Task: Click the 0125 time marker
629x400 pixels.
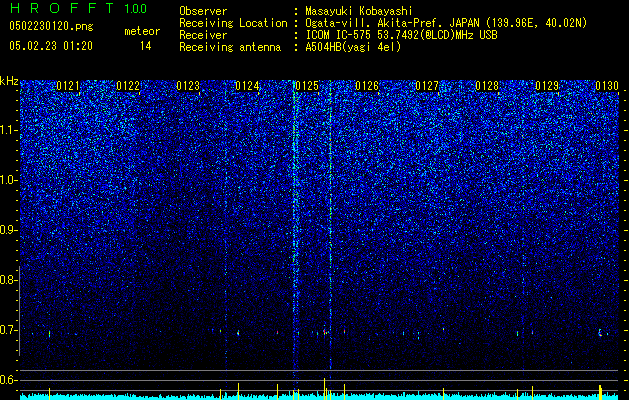Action: click(x=307, y=86)
